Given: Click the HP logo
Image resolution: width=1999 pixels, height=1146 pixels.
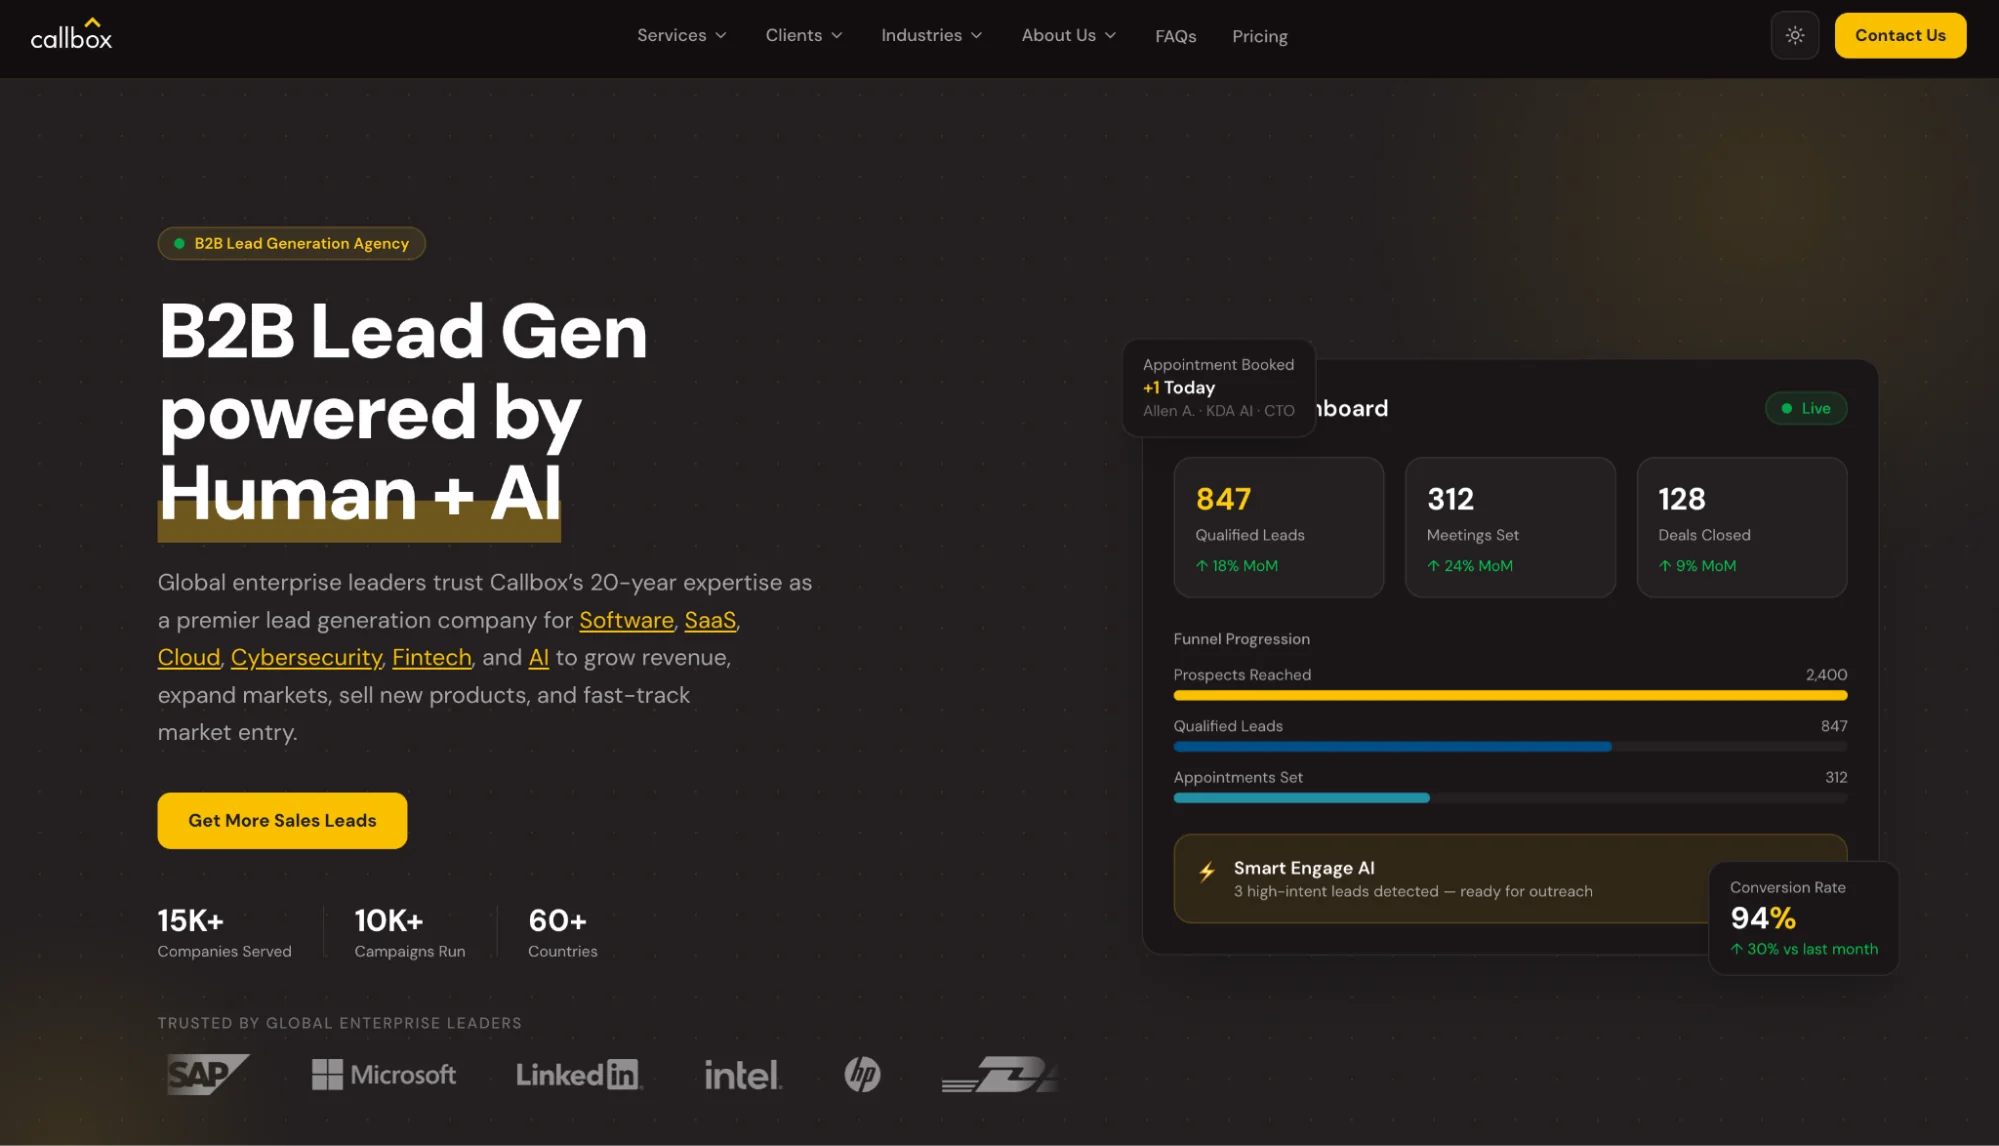Looking at the screenshot, I should tap(862, 1075).
